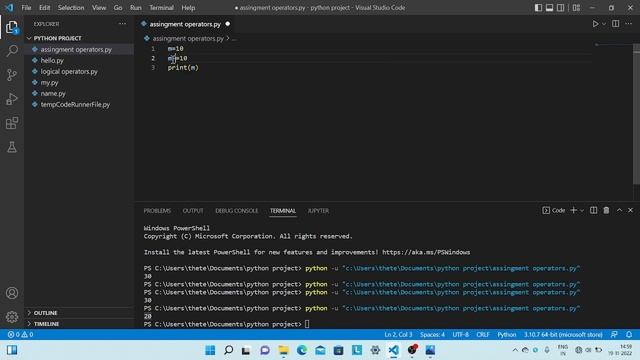Open the Accounts icon menu
Screen dimensions: 640x360
point(12,293)
